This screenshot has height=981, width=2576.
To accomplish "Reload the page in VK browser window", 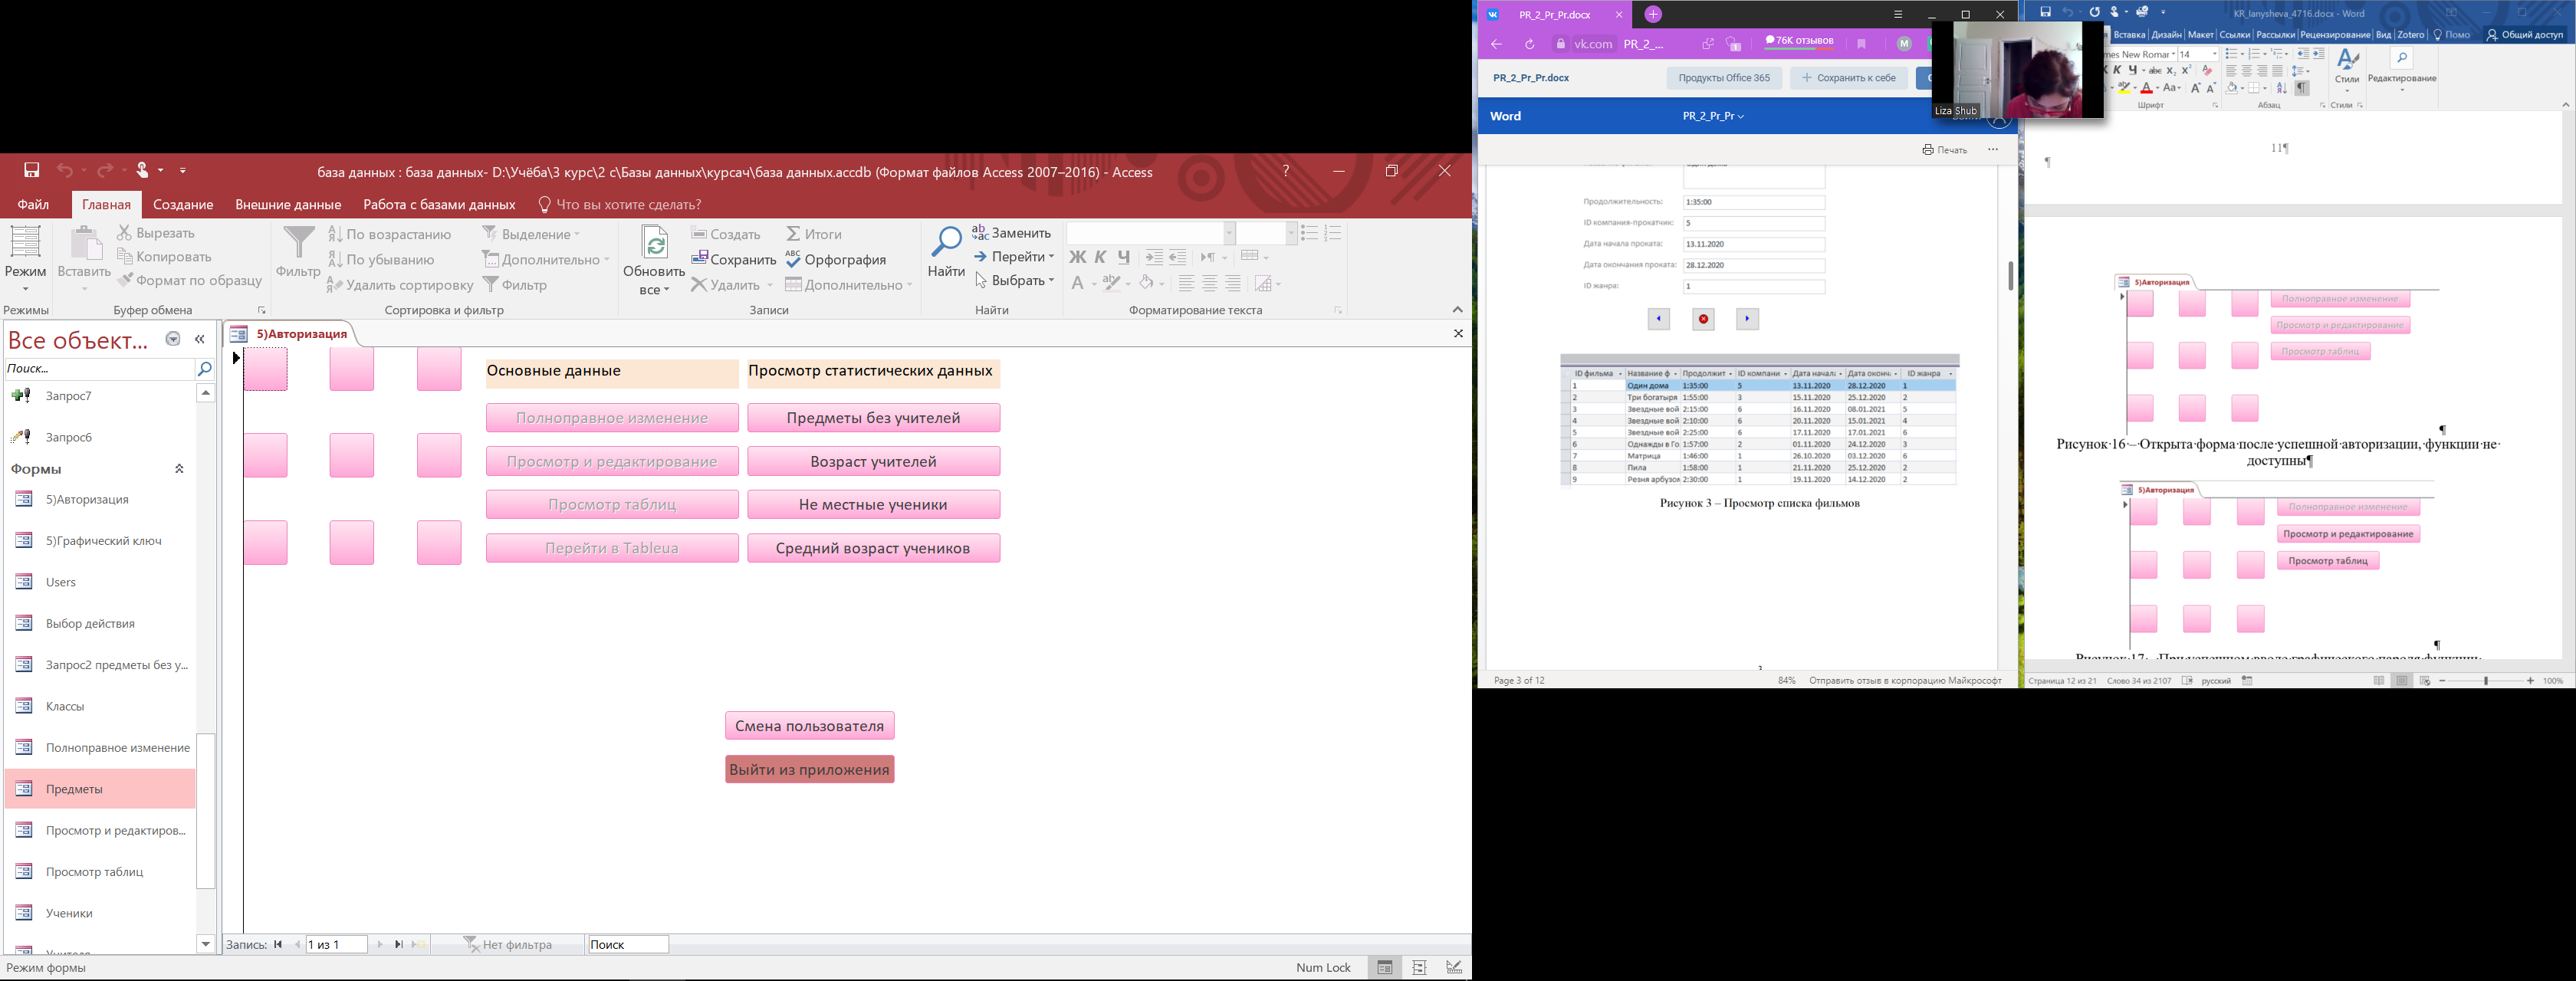I will (1529, 44).
